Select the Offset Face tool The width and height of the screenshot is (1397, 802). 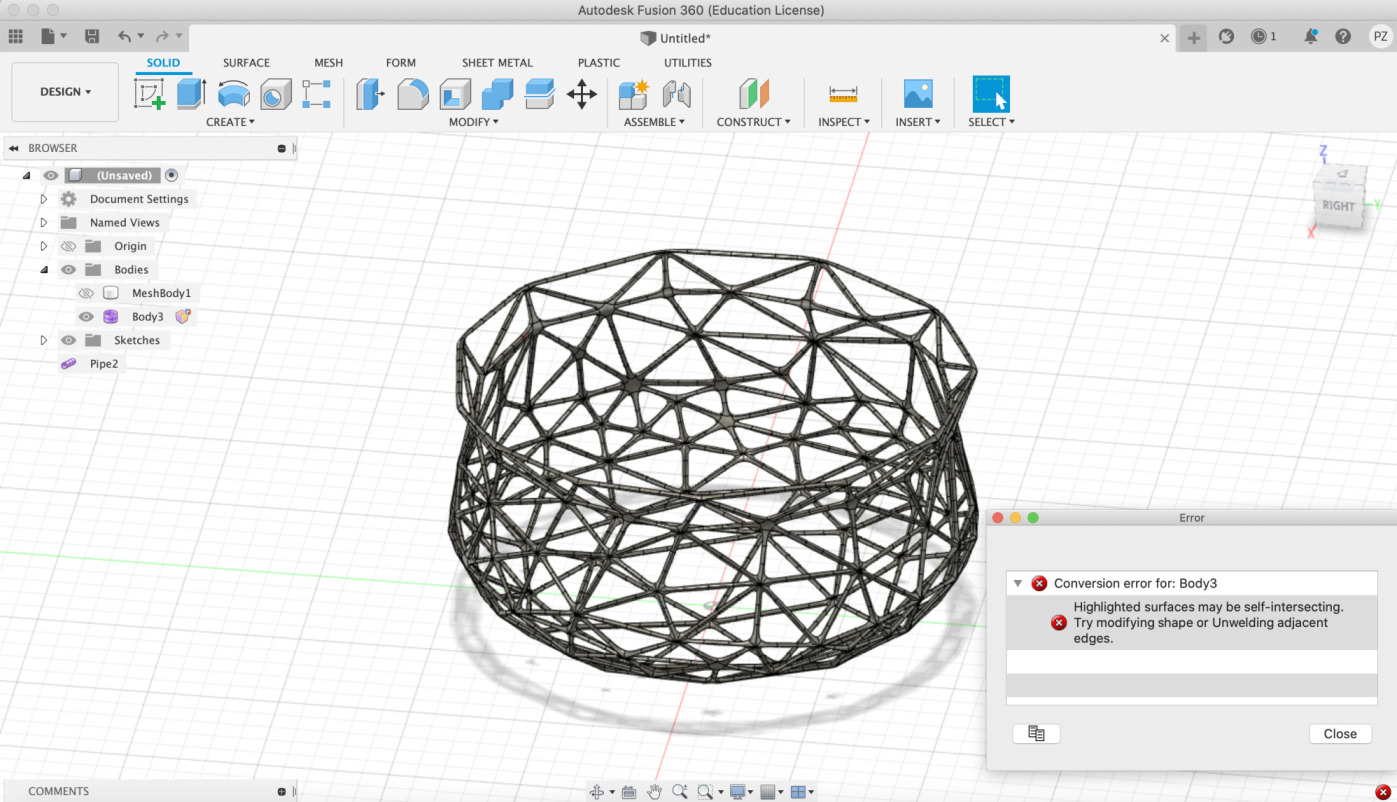point(539,94)
